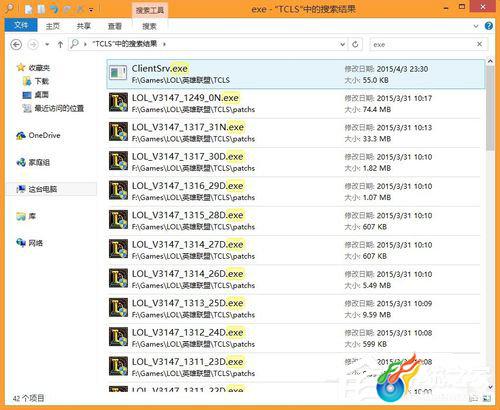Viewport: 500px width, 410px height.
Task: Click the back navigation arrow
Action: [16, 44]
